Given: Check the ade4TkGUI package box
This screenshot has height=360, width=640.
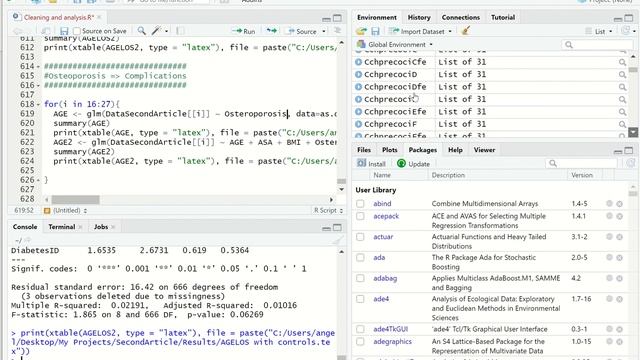Looking at the screenshot, I should coord(360,329).
